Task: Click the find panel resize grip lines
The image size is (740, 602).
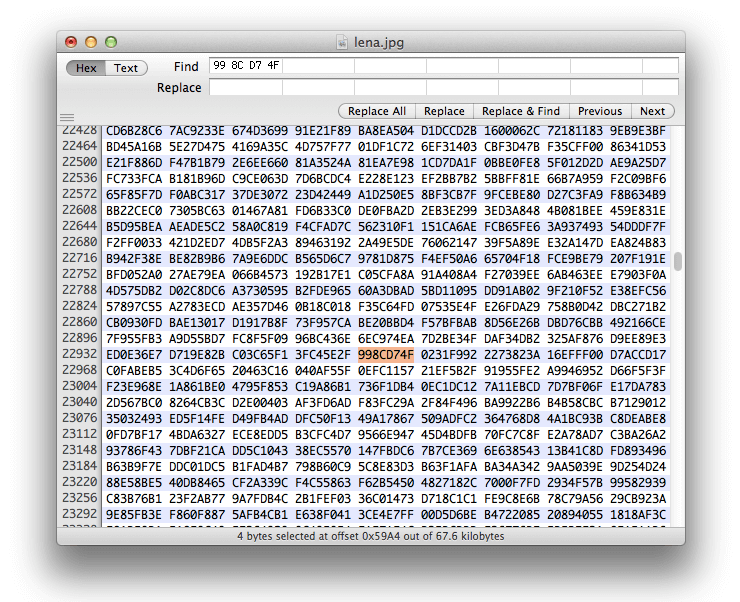Action: (x=67, y=117)
